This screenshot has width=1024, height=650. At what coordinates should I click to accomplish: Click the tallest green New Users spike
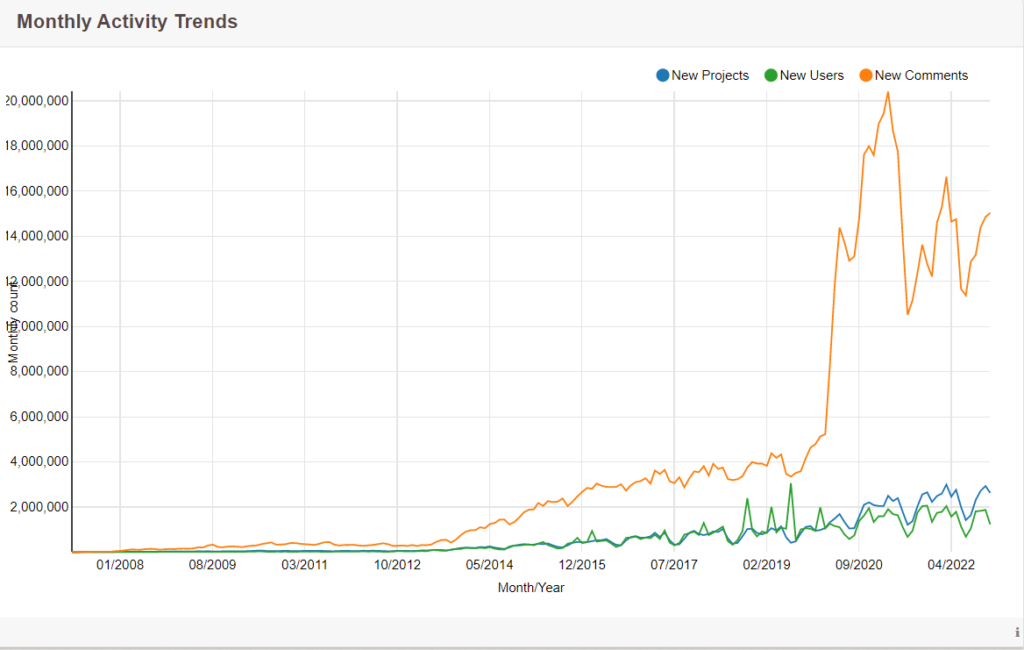tap(791, 485)
